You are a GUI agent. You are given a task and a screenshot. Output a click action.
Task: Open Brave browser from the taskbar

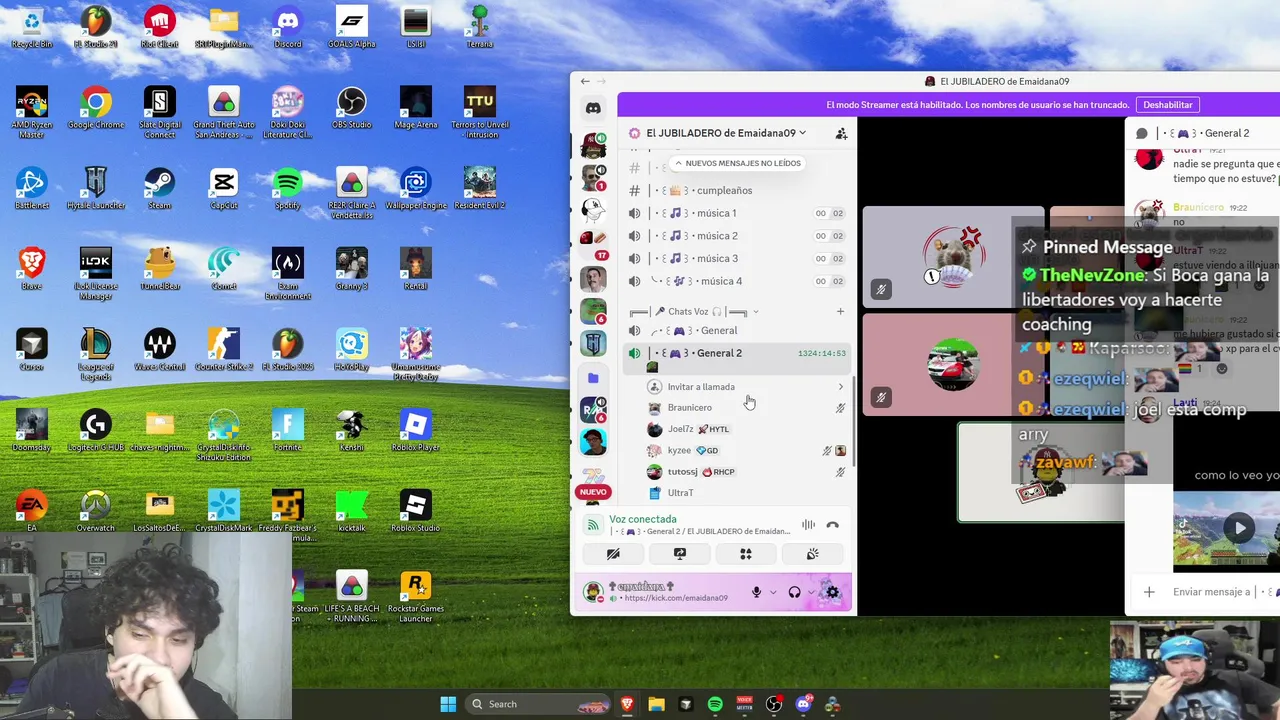click(x=627, y=704)
